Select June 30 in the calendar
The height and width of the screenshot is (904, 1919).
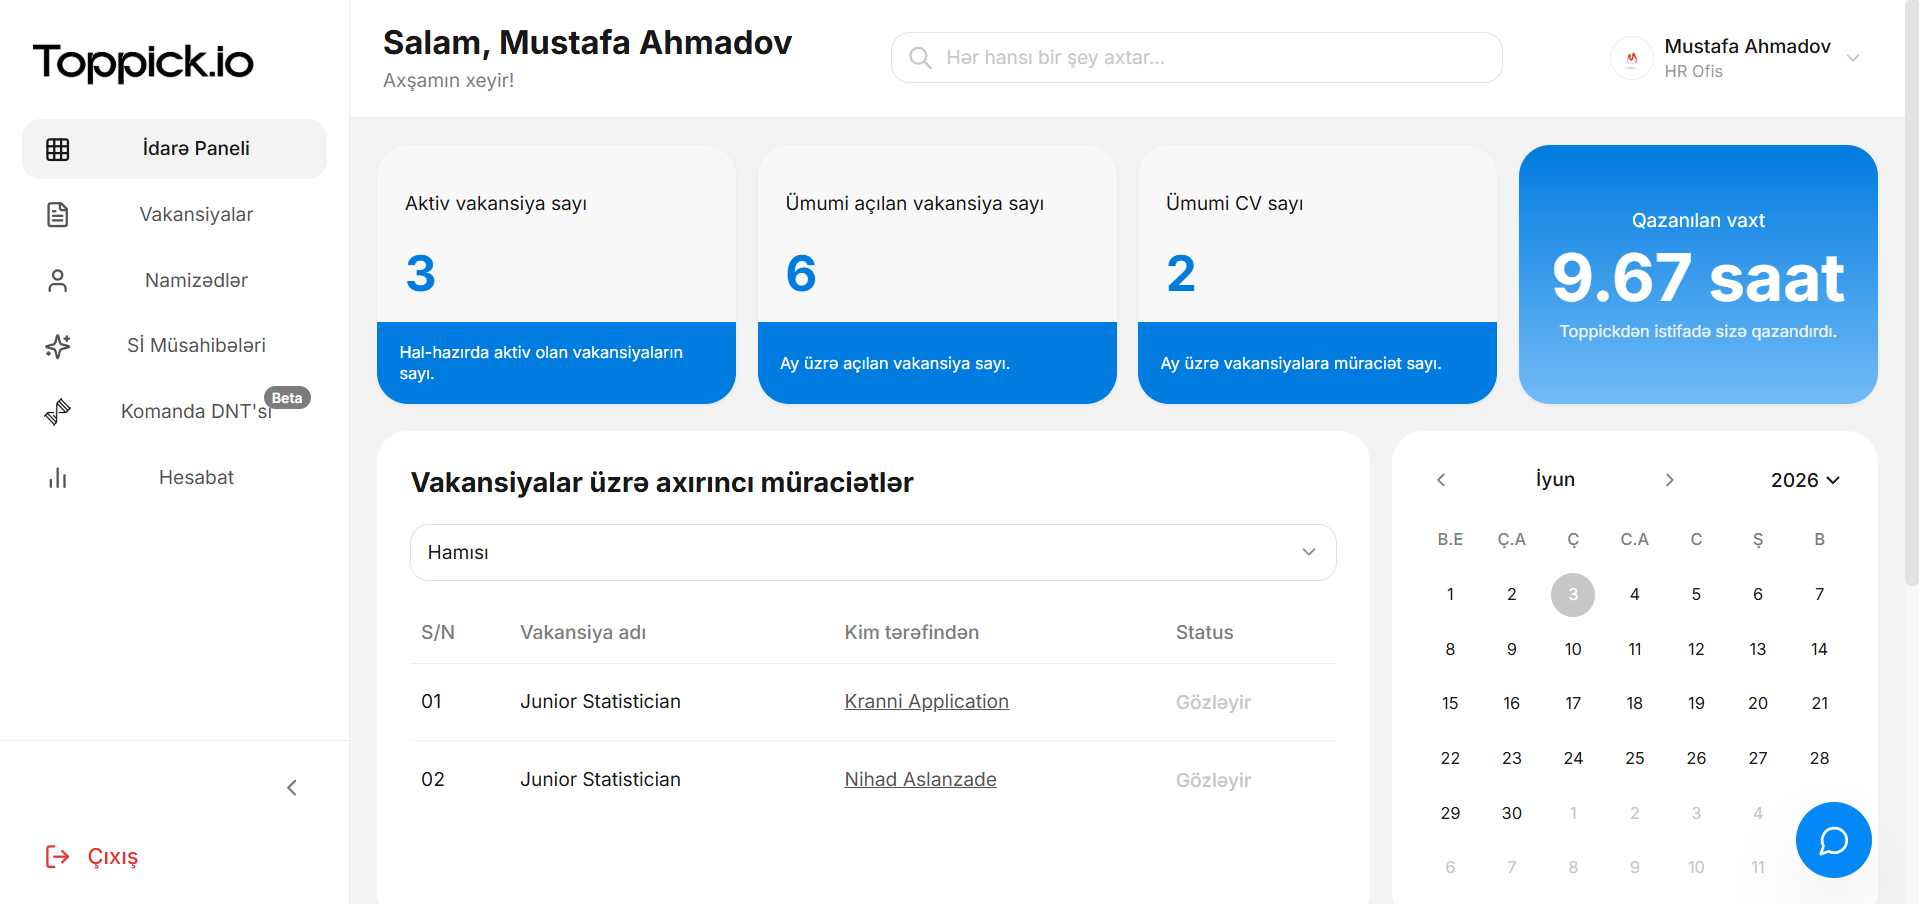pos(1512,813)
